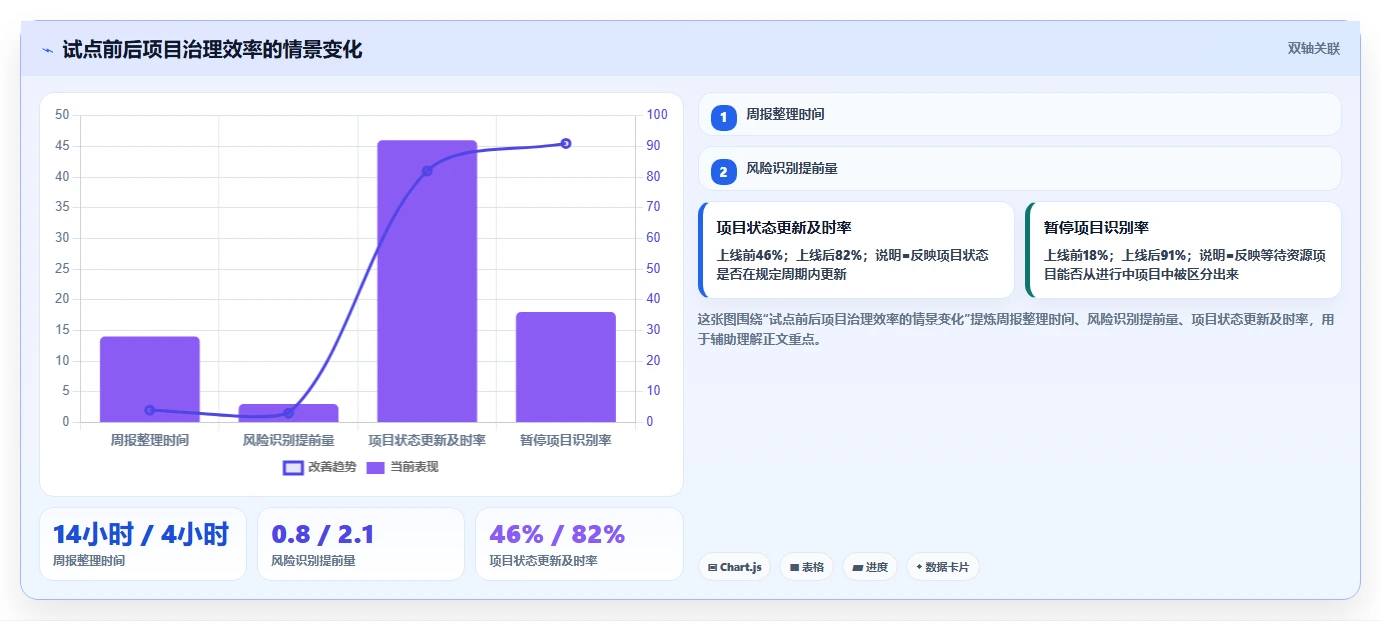The width and height of the screenshot is (1381, 621).
Task: Select the 风险识别提前量 list row
Action: pyautogui.click(x=1019, y=169)
